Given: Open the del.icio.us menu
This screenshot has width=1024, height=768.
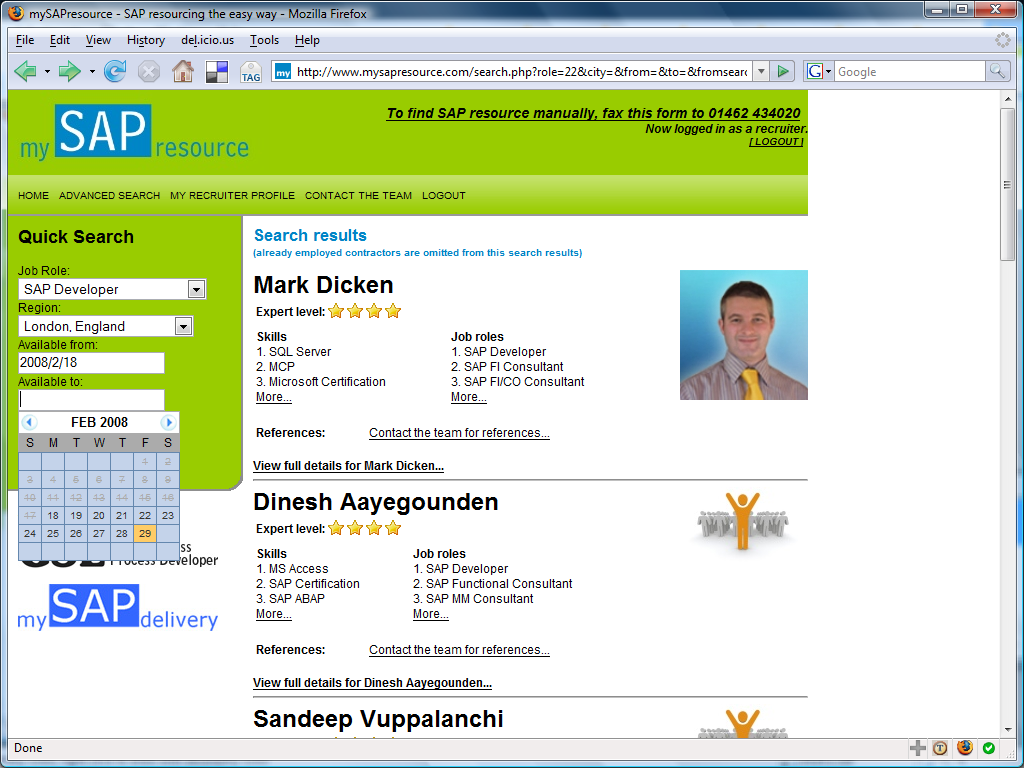Looking at the screenshot, I should click(x=208, y=40).
